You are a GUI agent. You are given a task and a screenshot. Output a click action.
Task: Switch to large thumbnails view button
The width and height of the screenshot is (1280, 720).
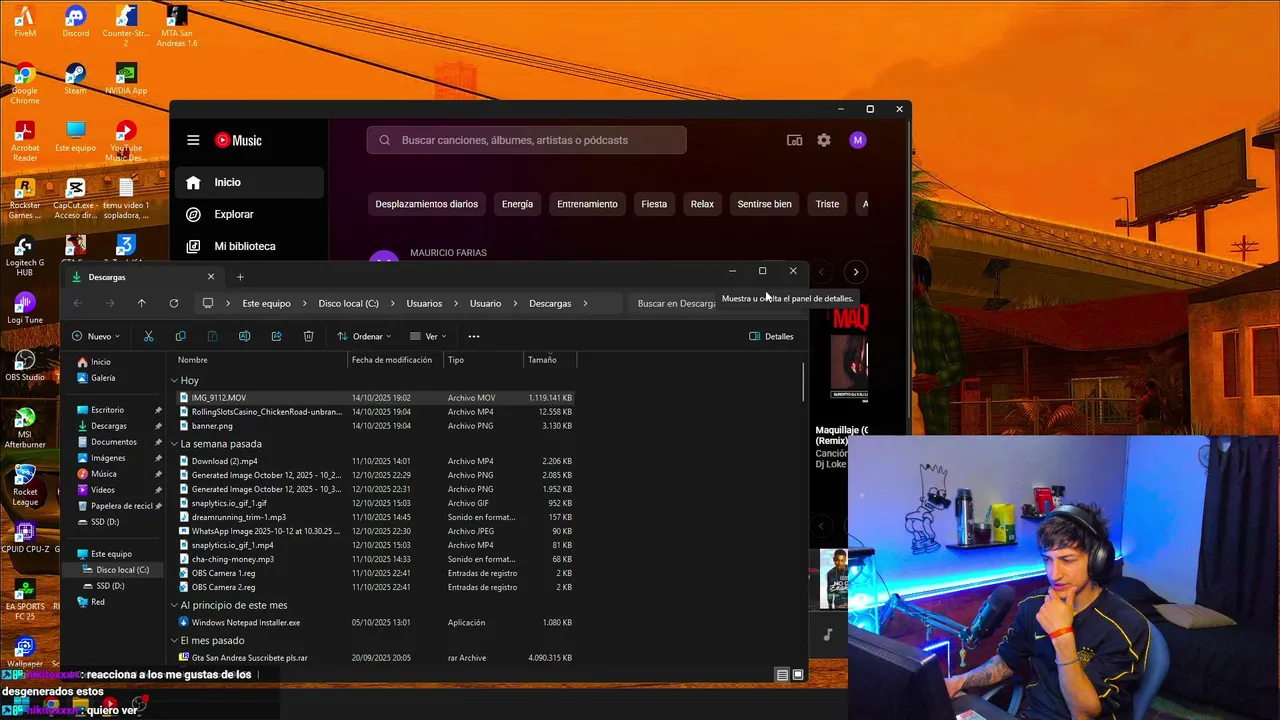[798, 675]
